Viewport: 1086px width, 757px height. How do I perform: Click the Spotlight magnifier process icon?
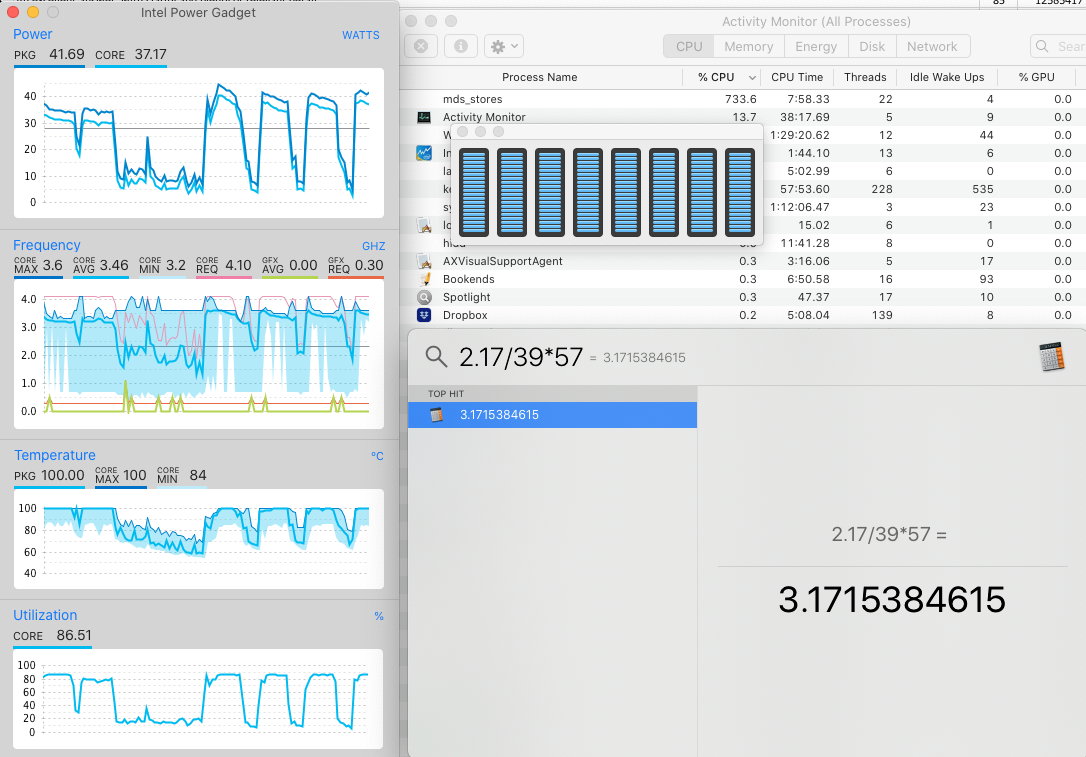(x=424, y=297)
